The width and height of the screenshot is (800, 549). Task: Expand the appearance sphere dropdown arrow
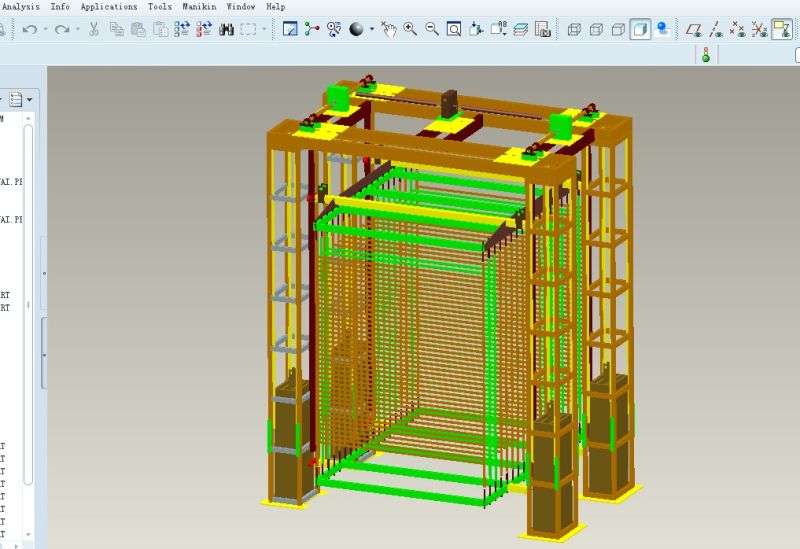click(x=372, y=29)
